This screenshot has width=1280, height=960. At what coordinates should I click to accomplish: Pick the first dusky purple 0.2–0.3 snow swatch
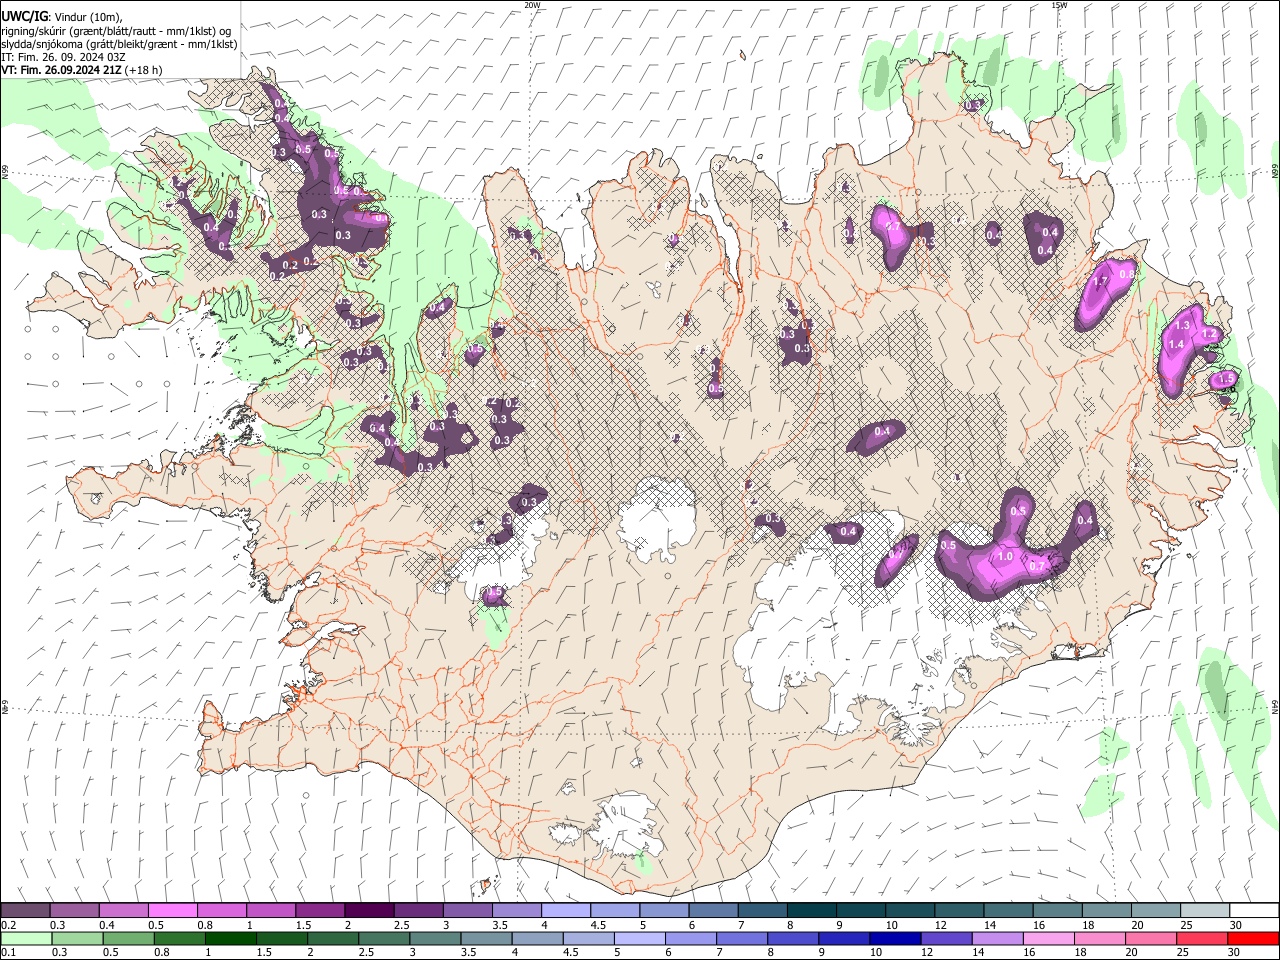(x=25, y=910)
